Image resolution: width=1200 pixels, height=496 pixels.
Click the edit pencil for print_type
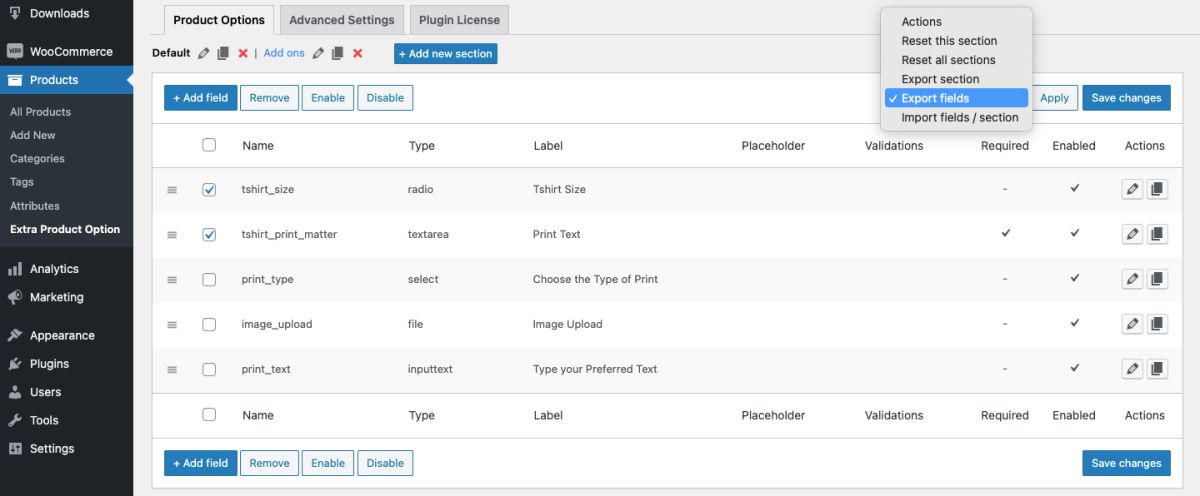pos(1132,279)
